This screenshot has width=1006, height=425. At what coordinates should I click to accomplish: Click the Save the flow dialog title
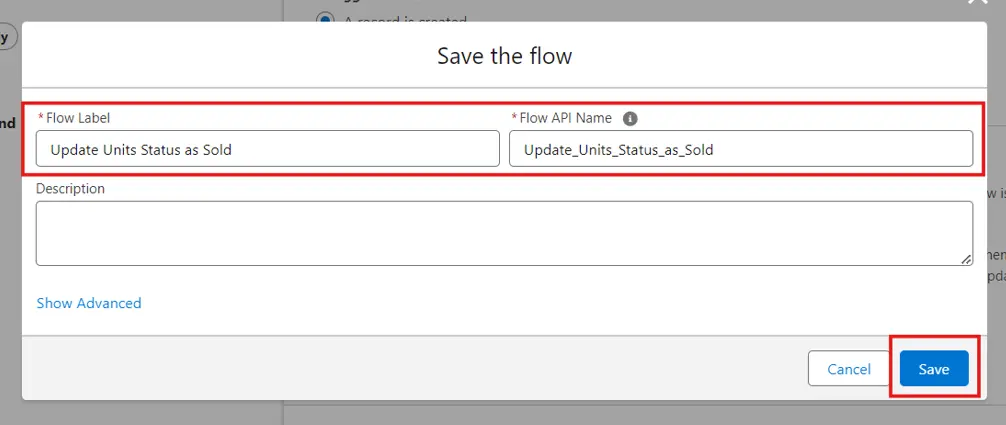point(504,56)
